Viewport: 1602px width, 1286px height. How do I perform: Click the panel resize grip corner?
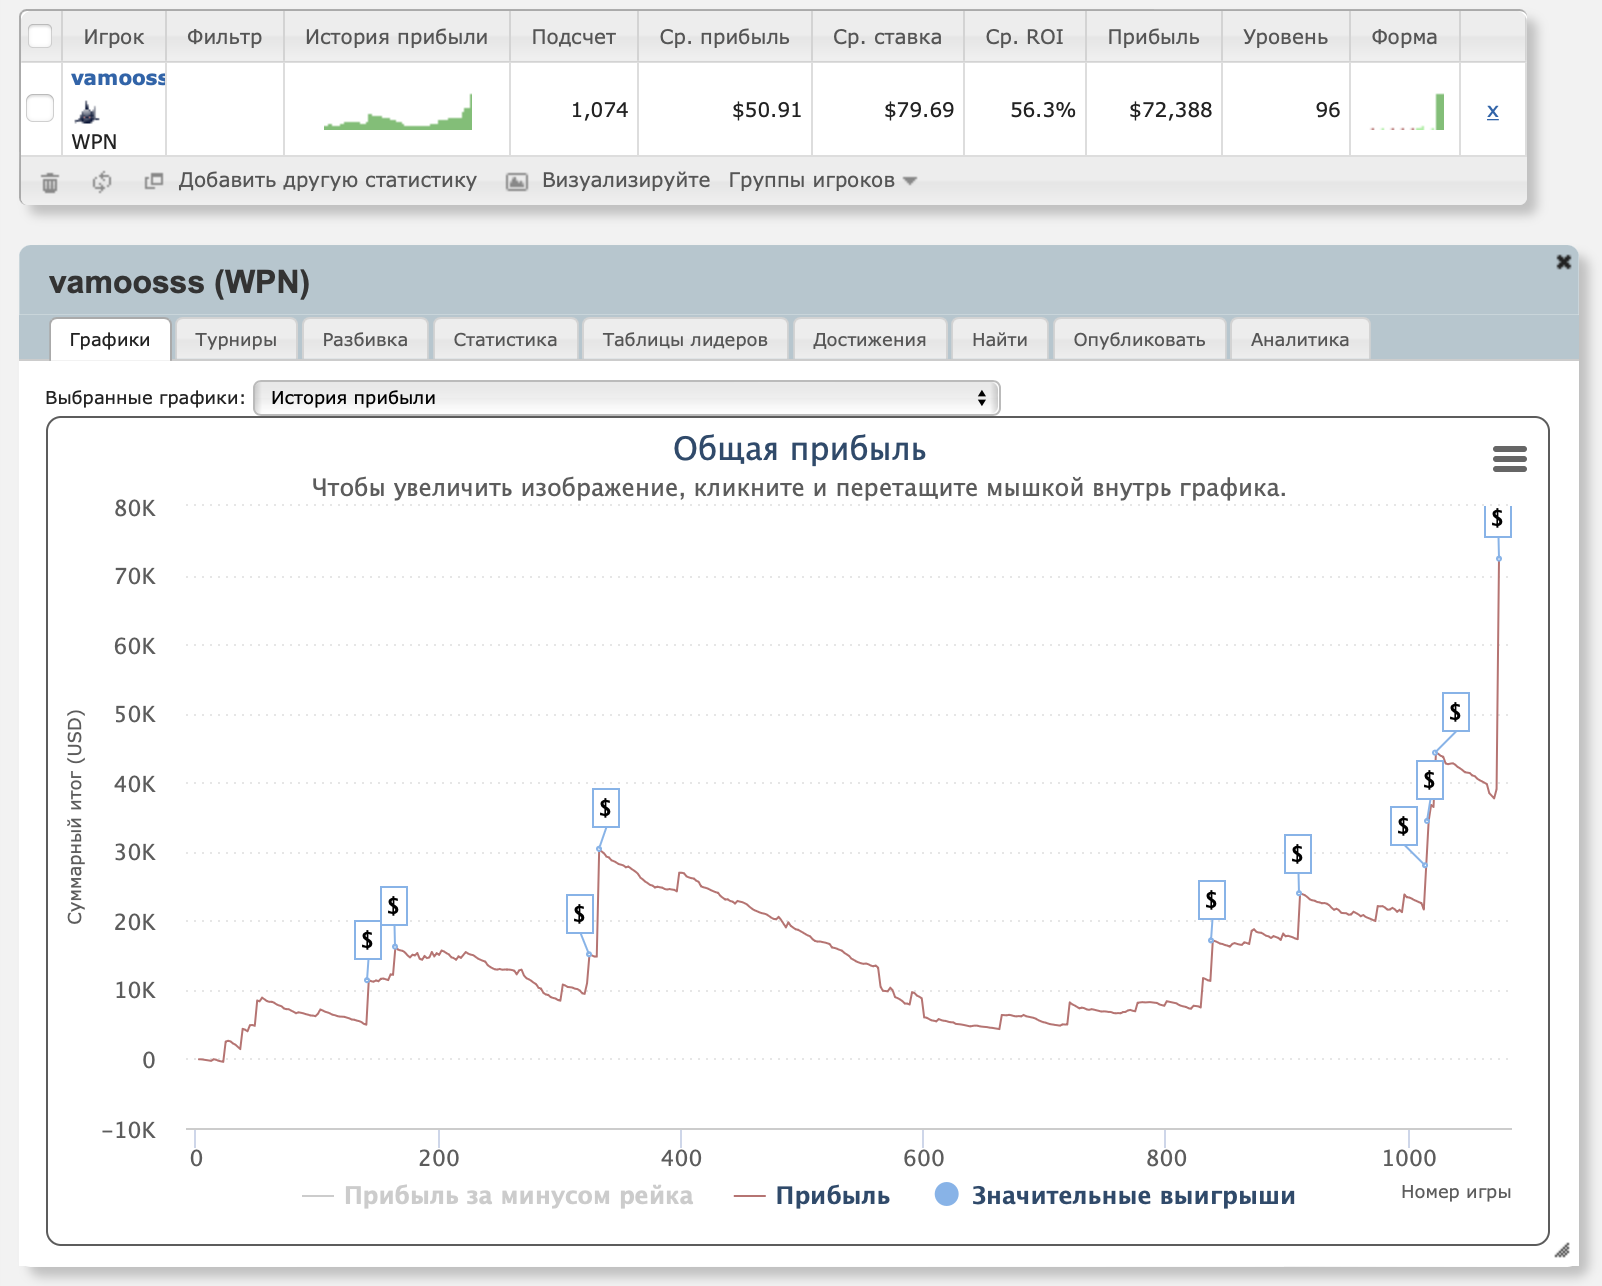tap(1562, 1250)
